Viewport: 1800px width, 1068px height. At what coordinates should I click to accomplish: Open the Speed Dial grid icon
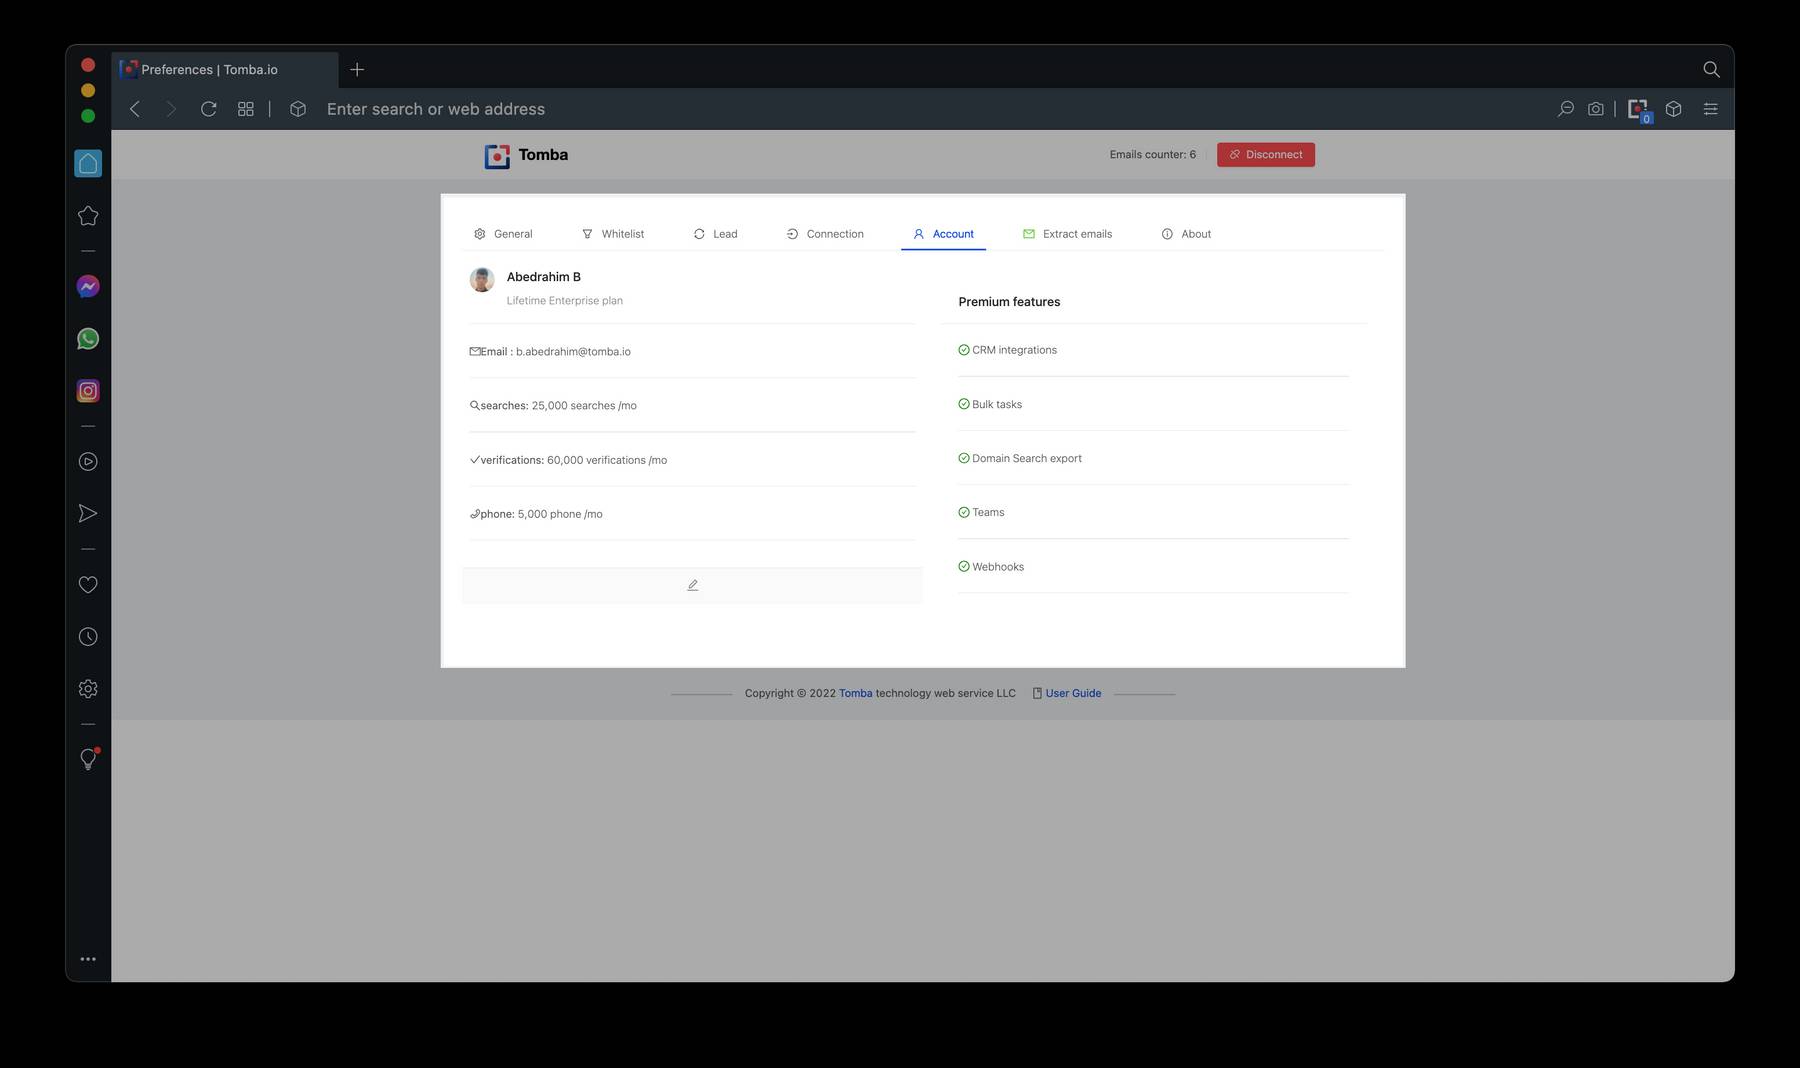click(x=246, y=109)
